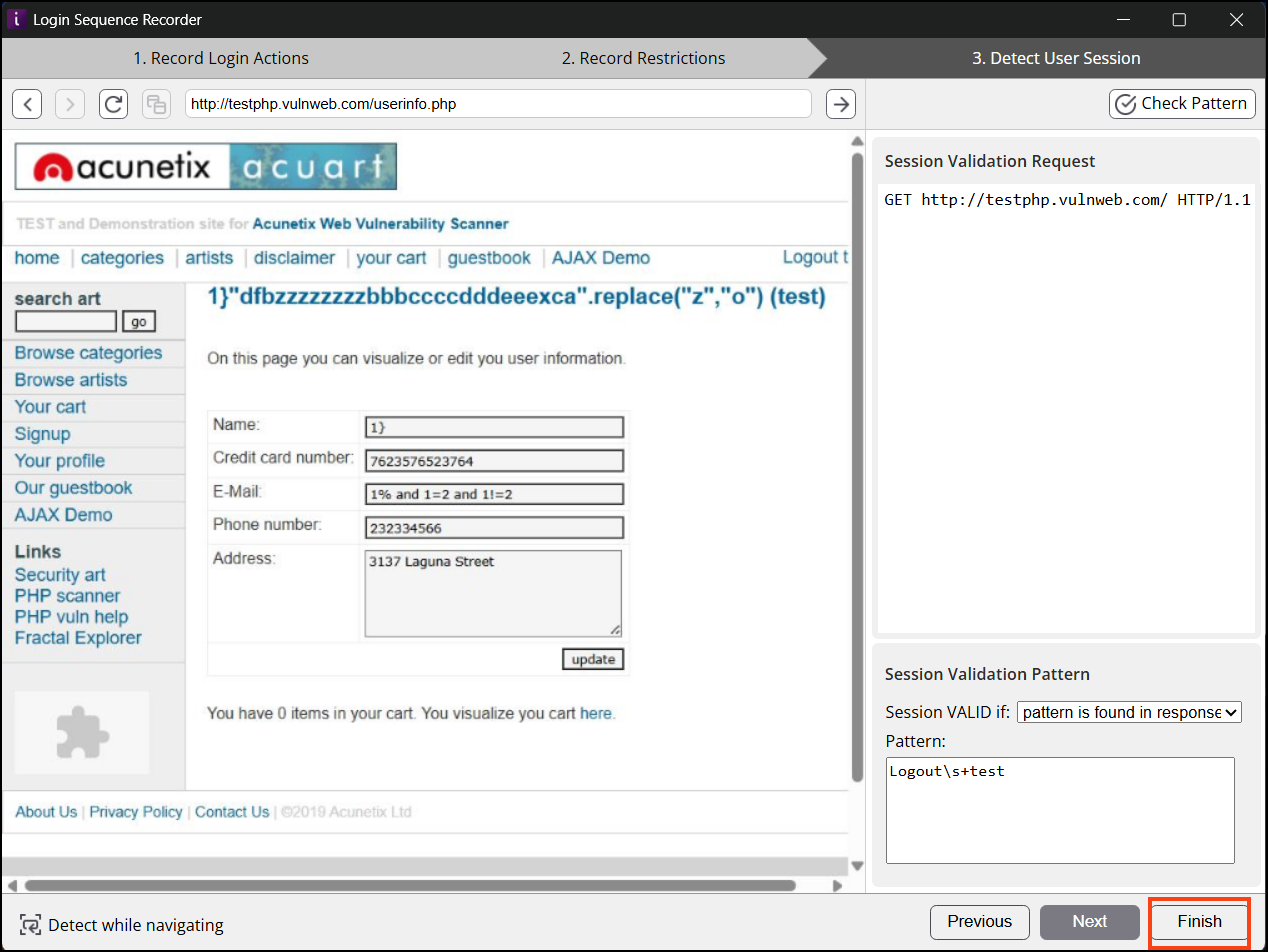This screenshot has height=952, width=1268.
Task: Open the Your profile sidebar link
Action: [x=58, y=460]
